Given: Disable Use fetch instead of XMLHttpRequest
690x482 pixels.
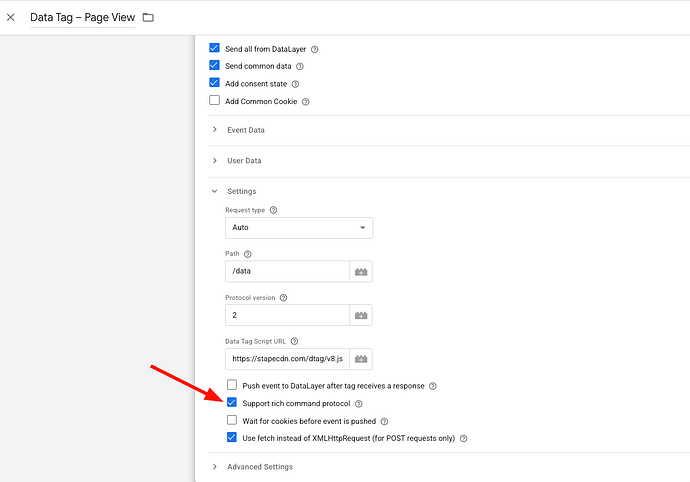Looking at the screenshot, I should coord(232,438).
